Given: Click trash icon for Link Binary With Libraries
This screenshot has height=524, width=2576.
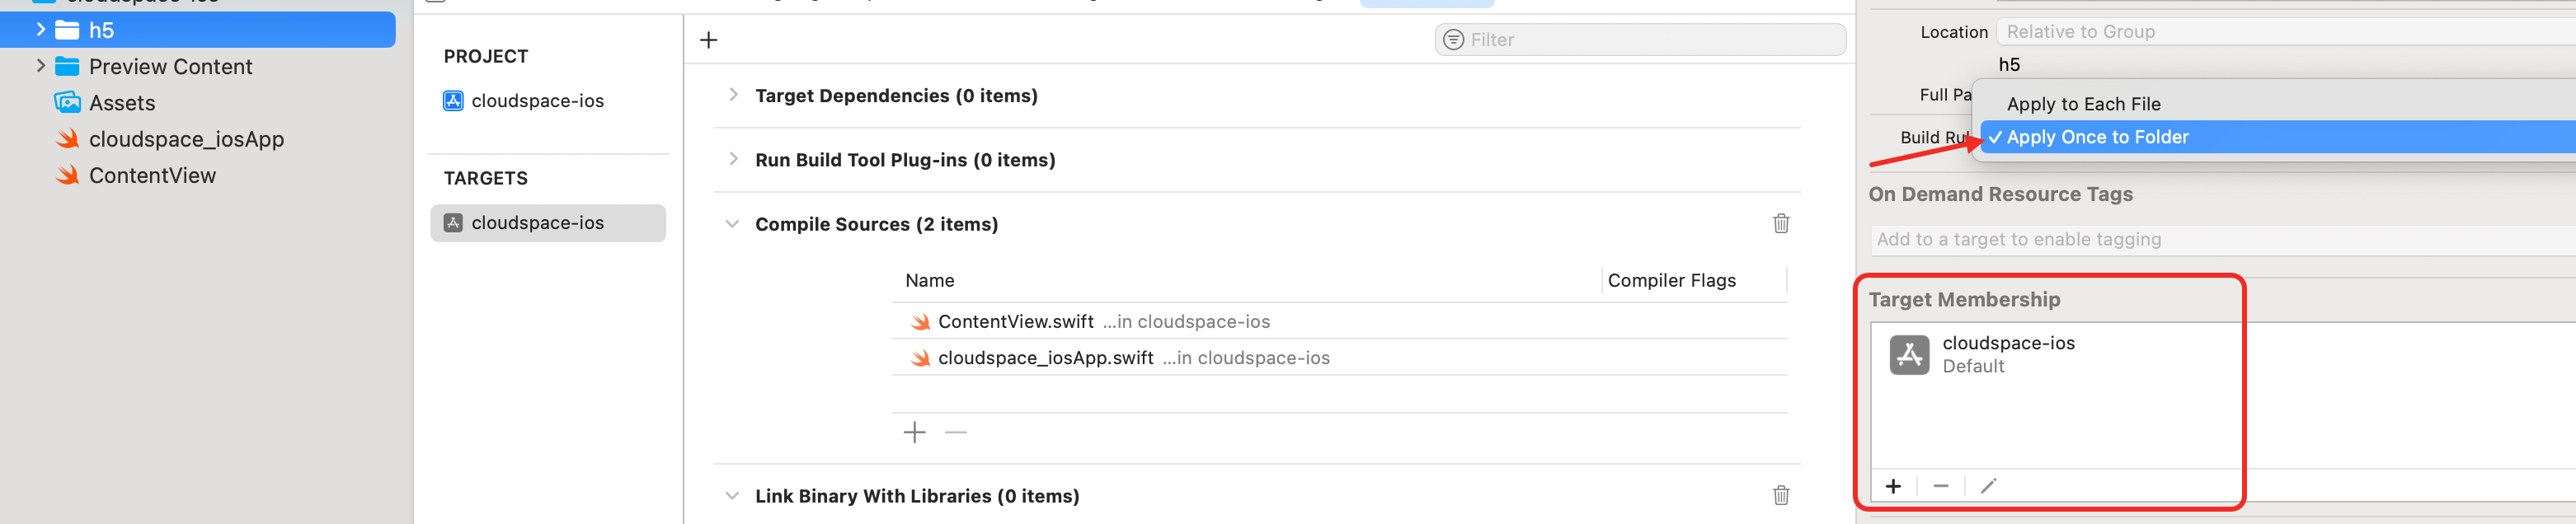Looking at the screenshot, I should pos(1781,495).
